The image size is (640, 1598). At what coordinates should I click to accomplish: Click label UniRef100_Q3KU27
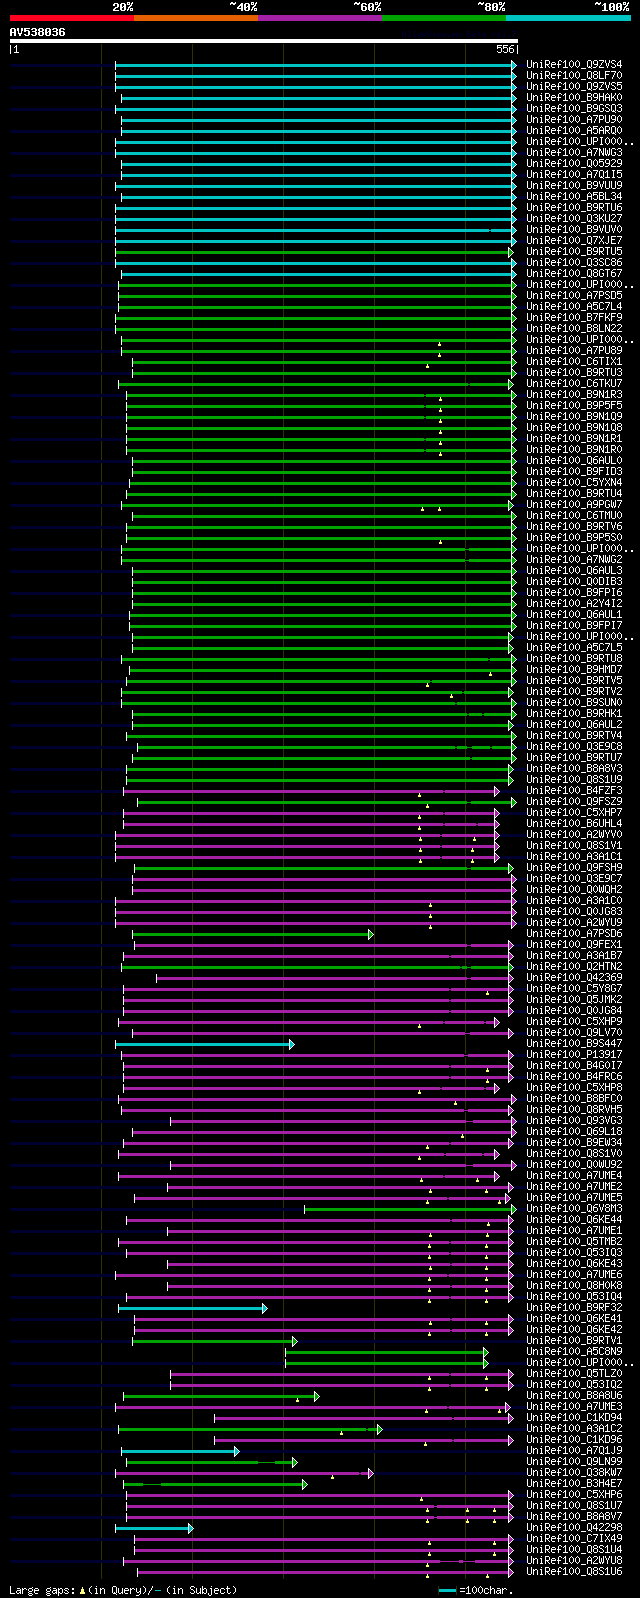(574, 219)
